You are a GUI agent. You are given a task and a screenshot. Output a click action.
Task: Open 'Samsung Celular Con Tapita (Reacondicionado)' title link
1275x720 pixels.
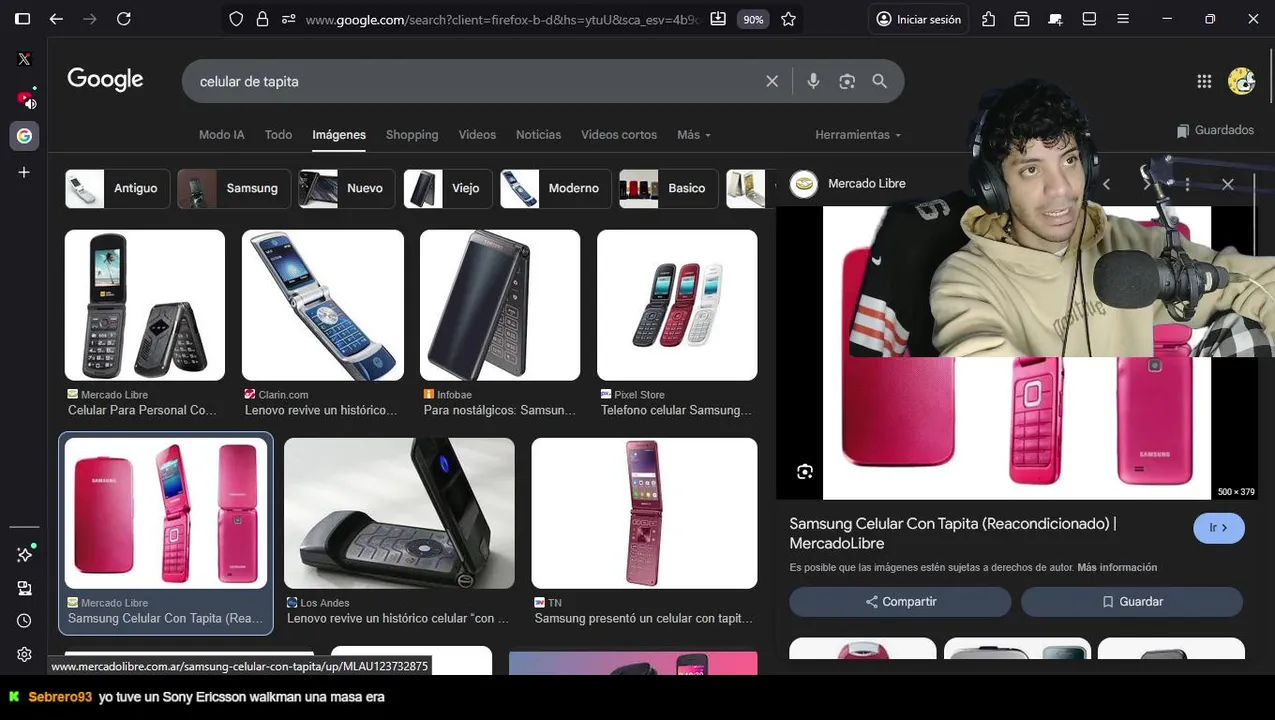pyautogui.click(x=953, y=533)
